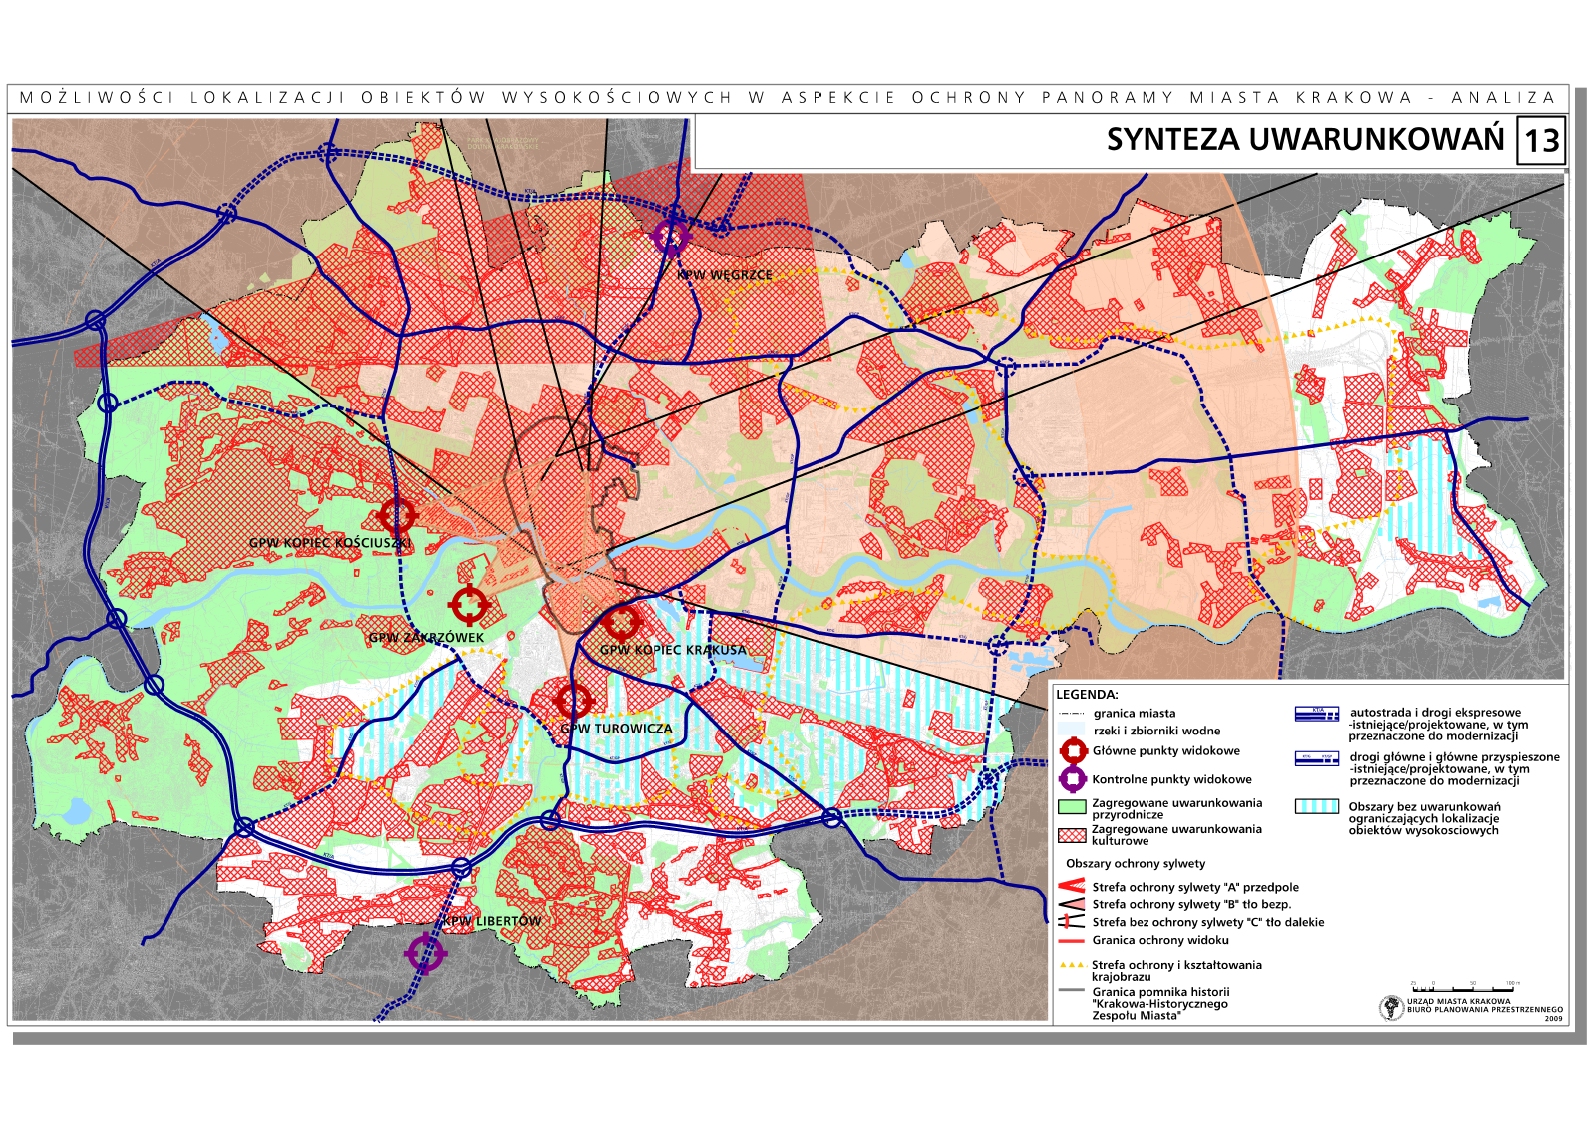Screen dimensions: 1587x1123
Task: Click the drogi główne legend road symbol
Action: click(x=1316, y=758)
